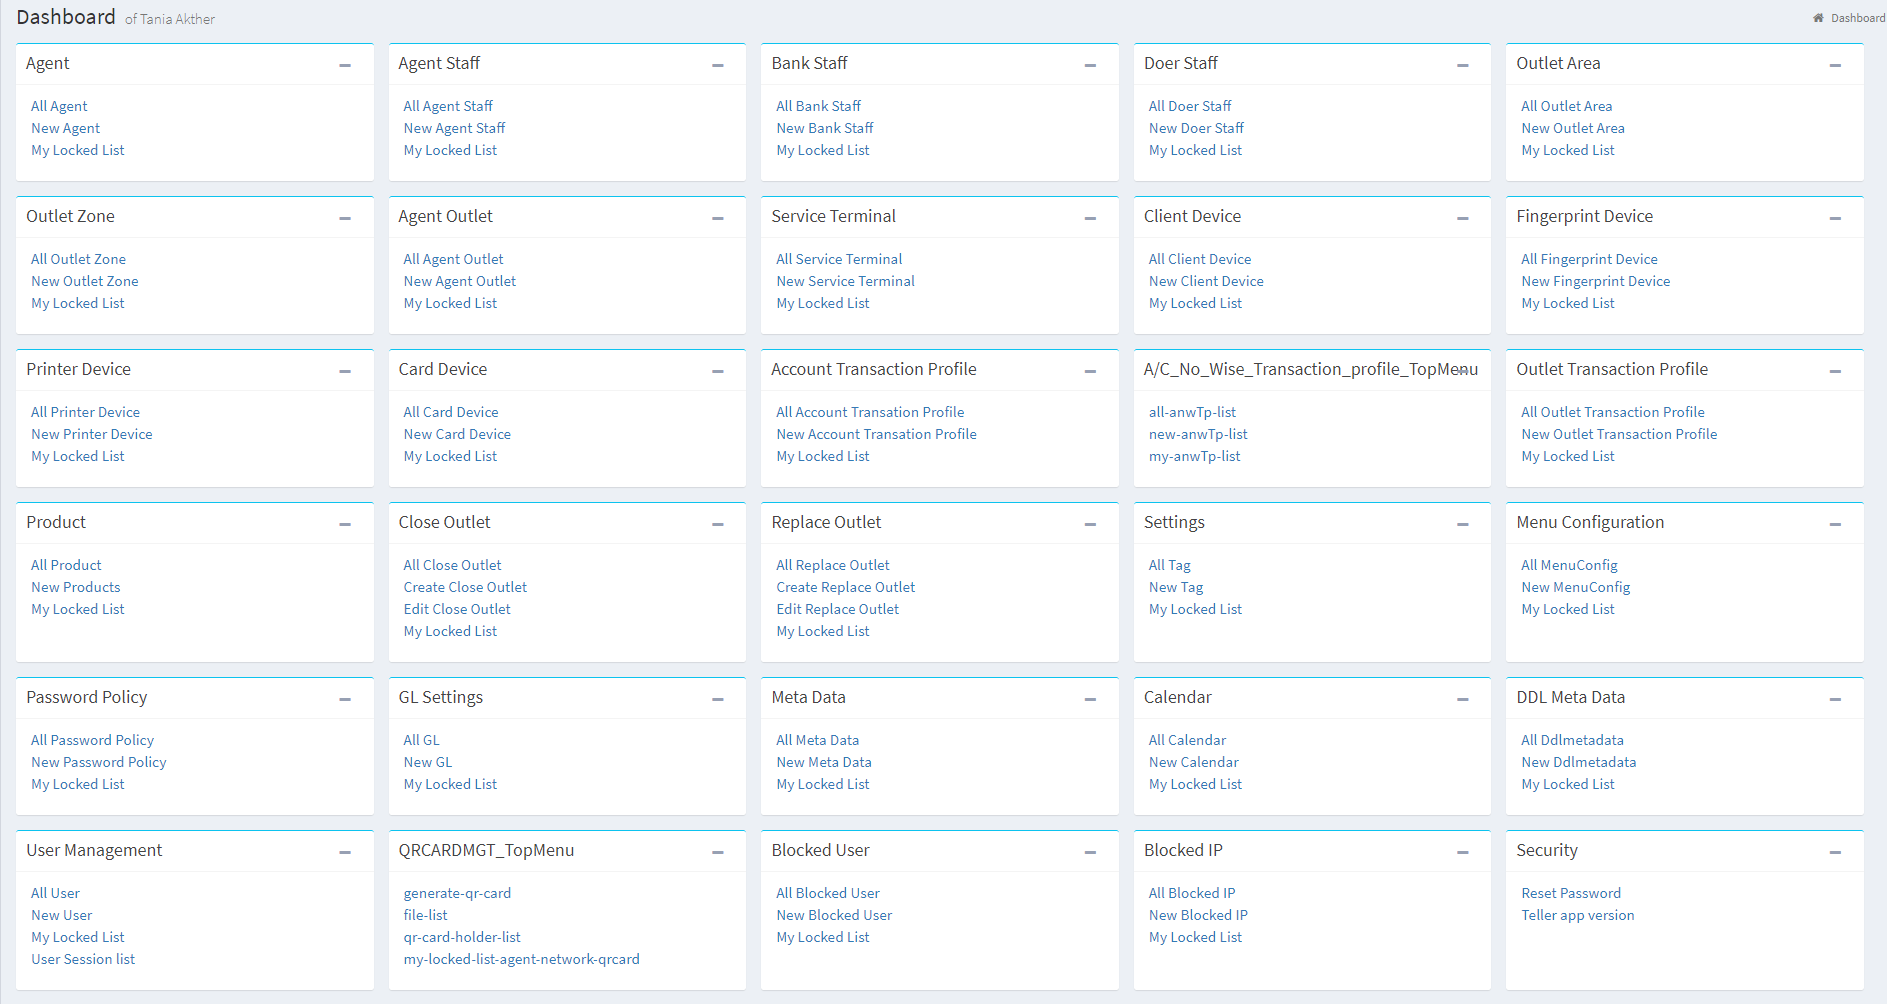Open New Tag under Settings
The height and width of the screenshot is (1004, 1887).
click(1176, 587)
